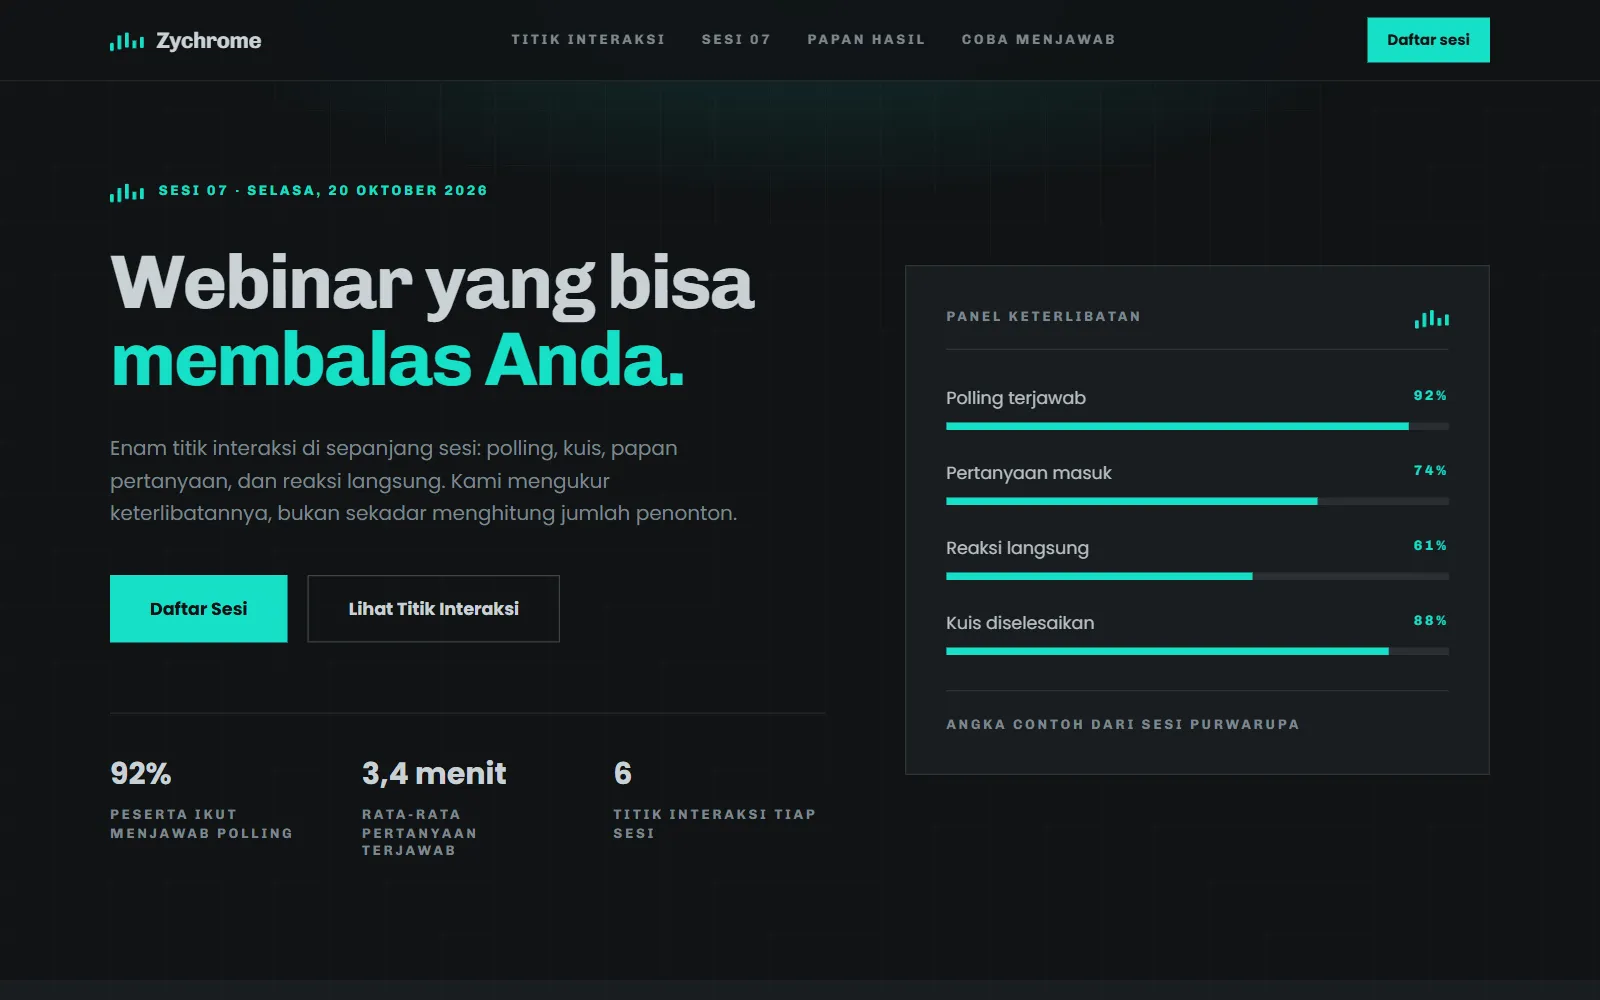1600x1000 pixels.
Task: Click the hero Daftar Sesi button
Action: pos(198,608)
